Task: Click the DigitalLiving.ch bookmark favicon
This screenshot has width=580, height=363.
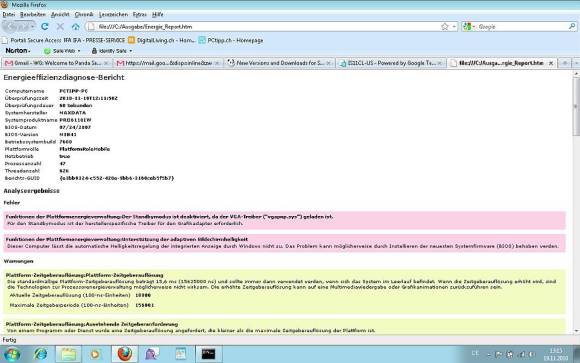Action: [x=131, y=40]
